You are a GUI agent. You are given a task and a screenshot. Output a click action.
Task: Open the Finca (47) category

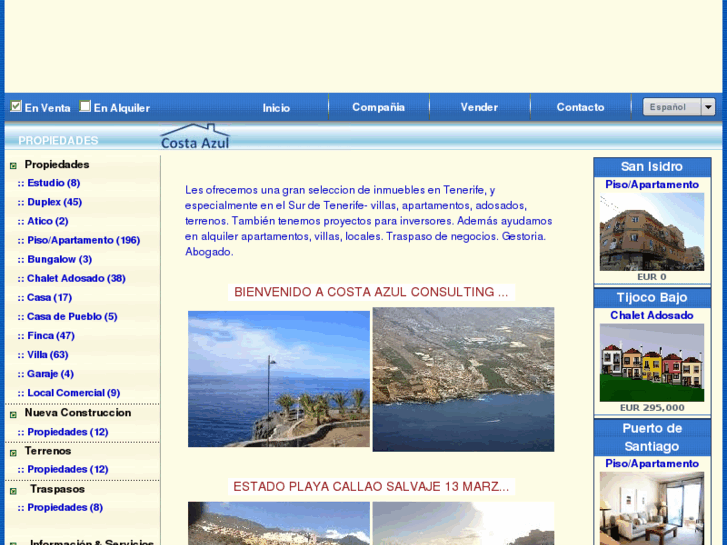51,335
